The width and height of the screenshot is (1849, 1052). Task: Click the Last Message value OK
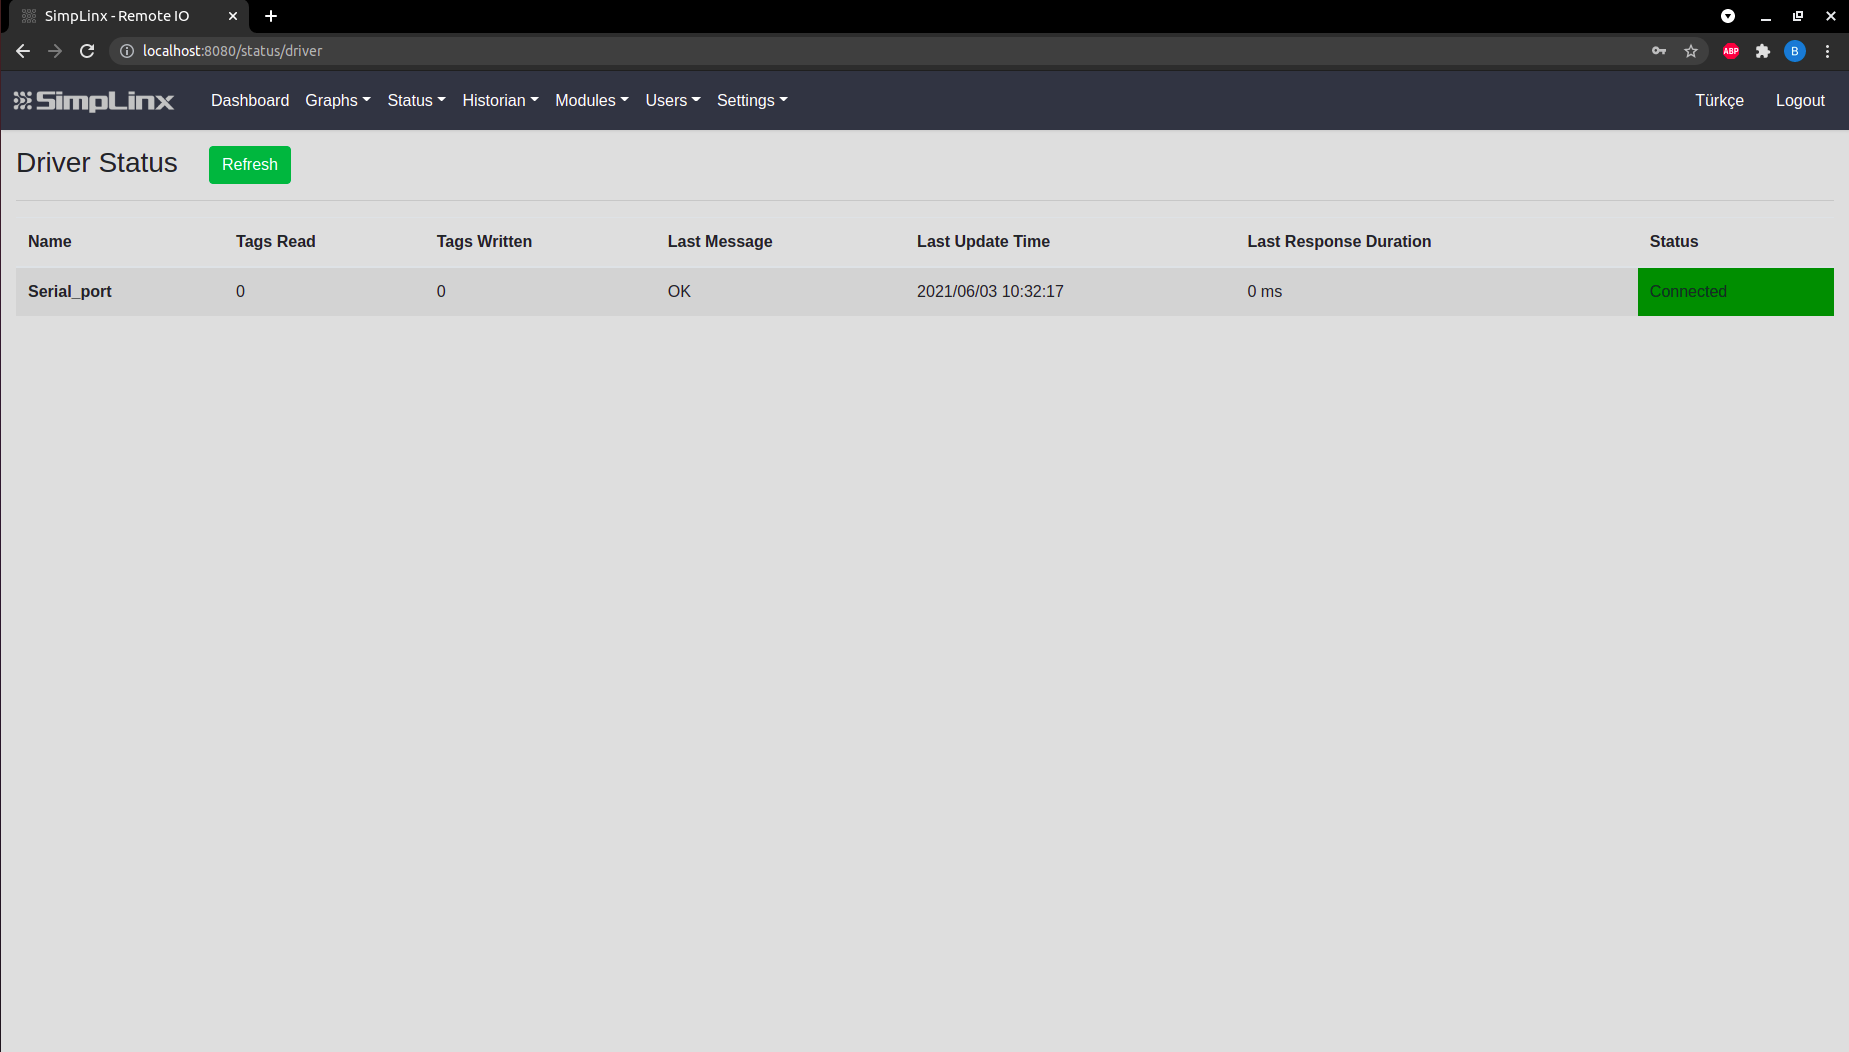679,292
